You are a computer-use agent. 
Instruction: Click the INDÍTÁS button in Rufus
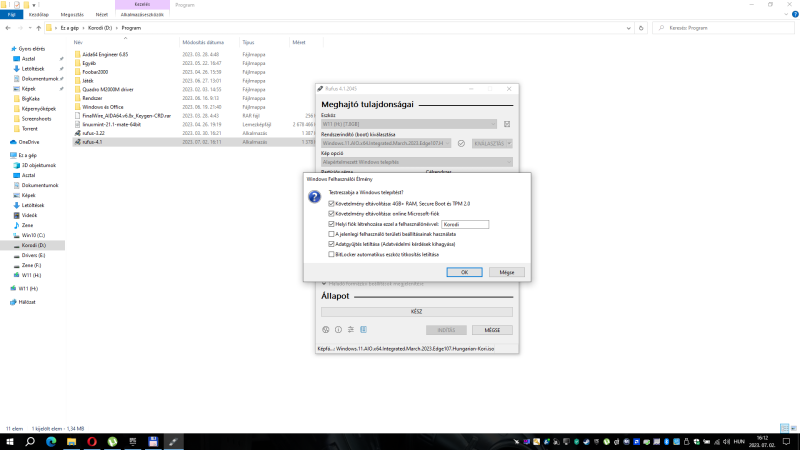click(446, 330)
